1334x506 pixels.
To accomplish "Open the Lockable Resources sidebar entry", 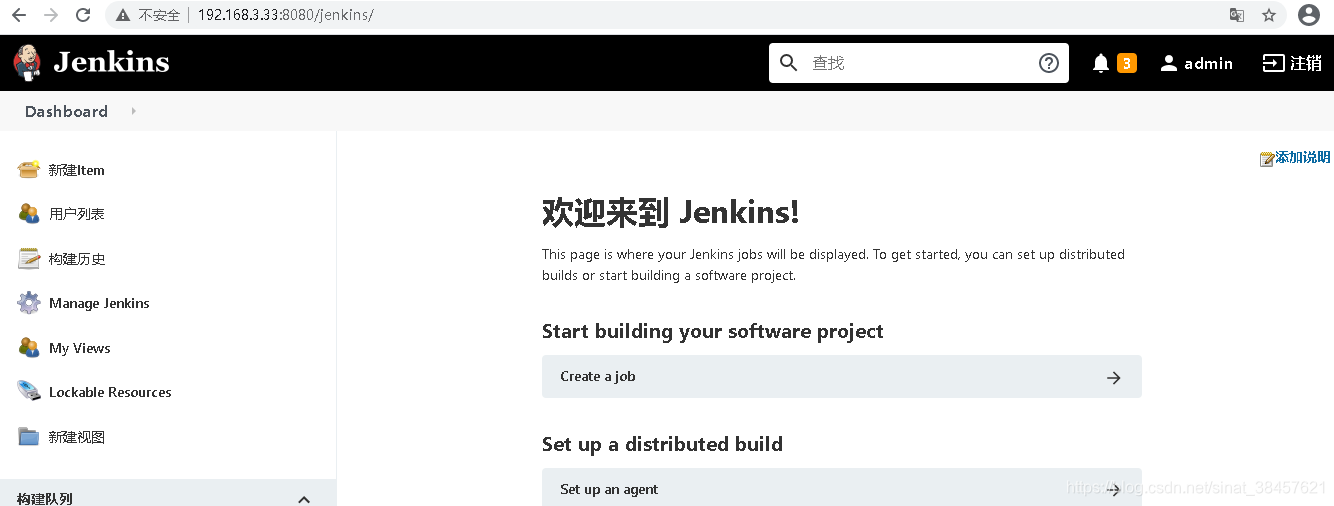I will click(110, 392).
